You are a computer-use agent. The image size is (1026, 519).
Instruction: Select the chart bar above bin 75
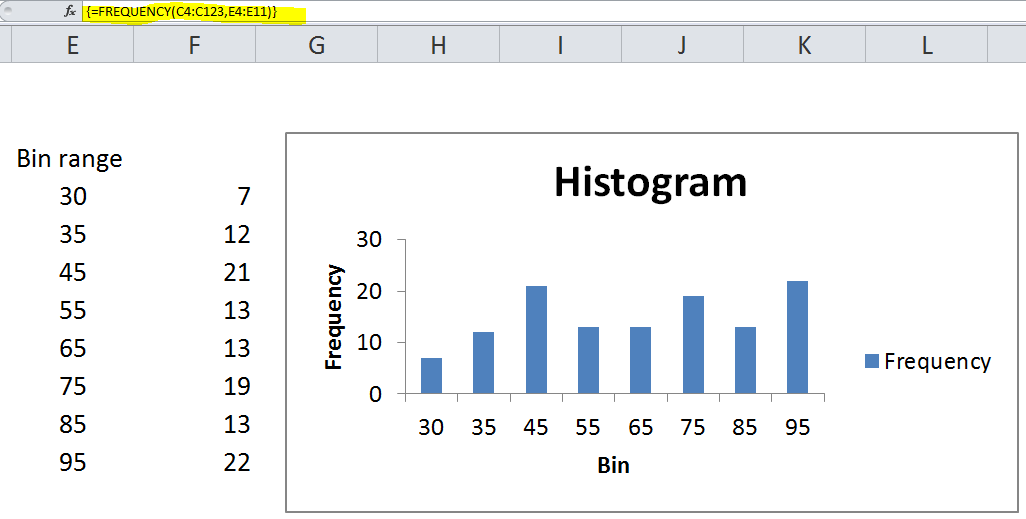coord(693,345)
